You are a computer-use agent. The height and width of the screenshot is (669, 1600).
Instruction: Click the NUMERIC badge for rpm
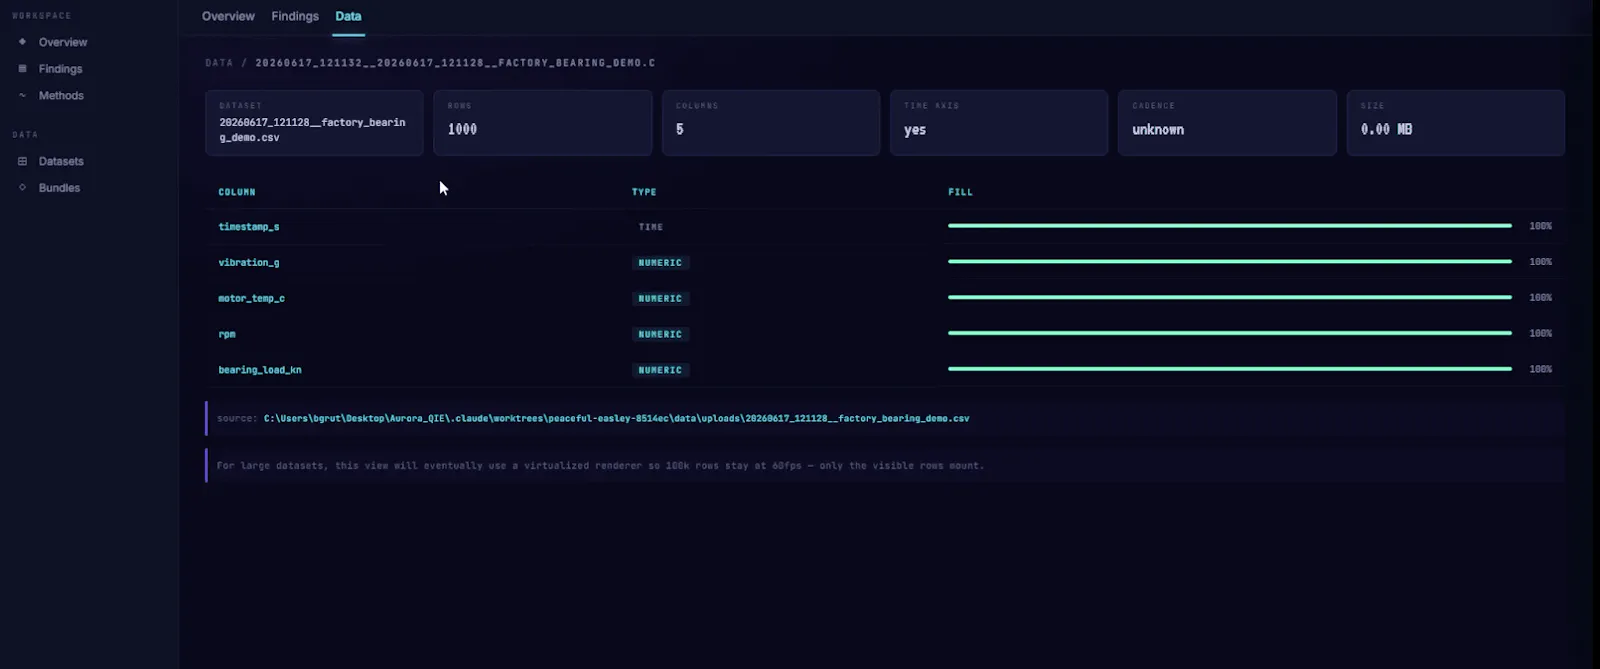[660, 334]
